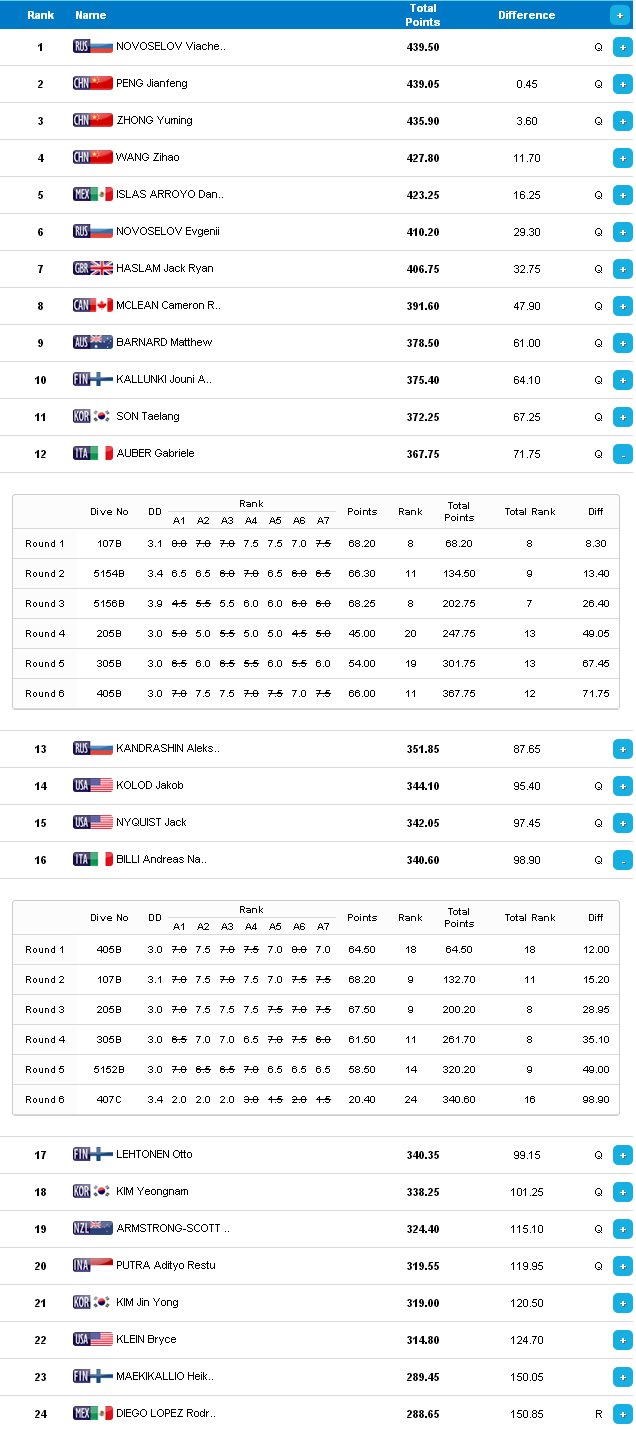The width and height of the screenshot is (636, 1430).
Task: Click the Difference column header
Action: click(x=527, y=15)
